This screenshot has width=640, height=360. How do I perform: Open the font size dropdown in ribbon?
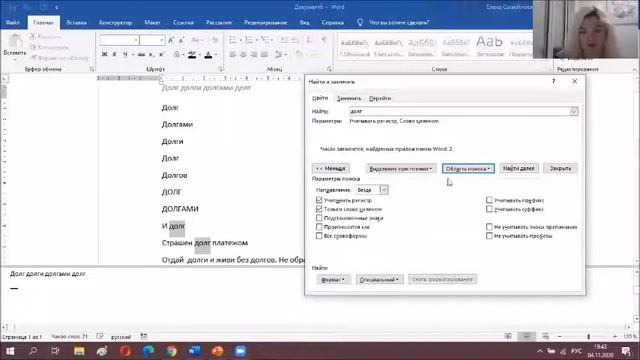(162, 40)
